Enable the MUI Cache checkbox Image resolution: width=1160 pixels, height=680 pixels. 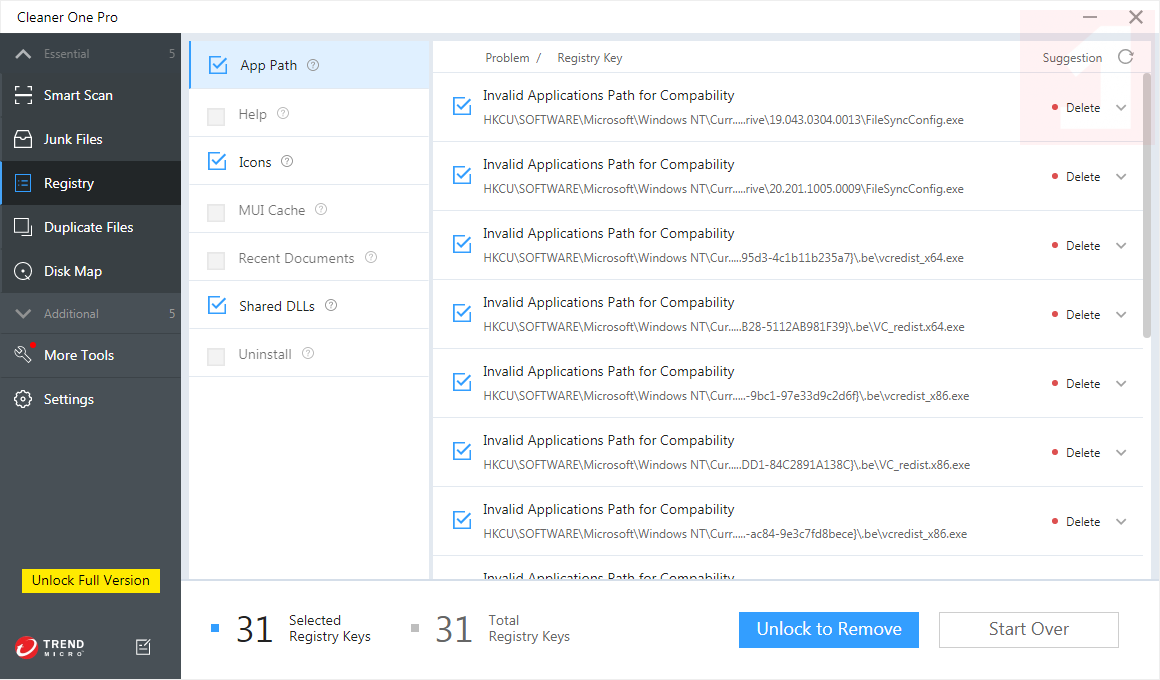point(216,212)
